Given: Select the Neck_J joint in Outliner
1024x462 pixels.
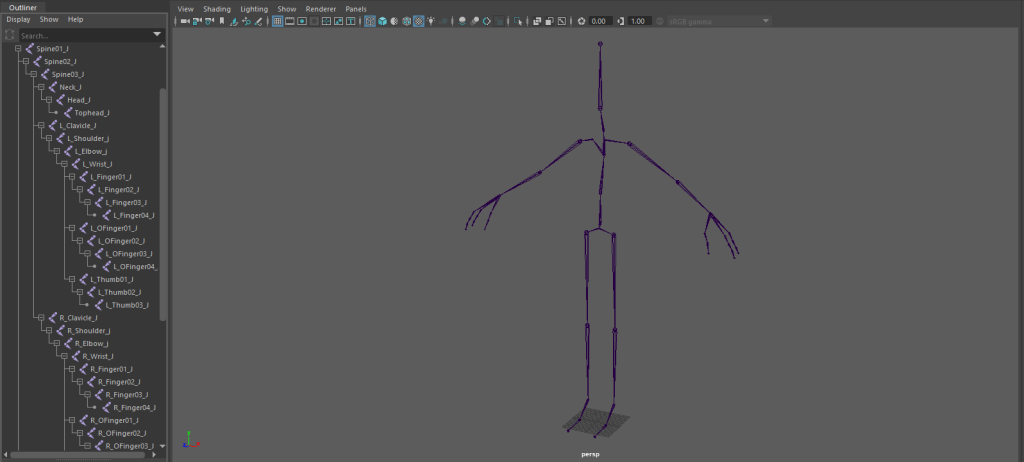Looking at the screenshot, I should 70,87.
